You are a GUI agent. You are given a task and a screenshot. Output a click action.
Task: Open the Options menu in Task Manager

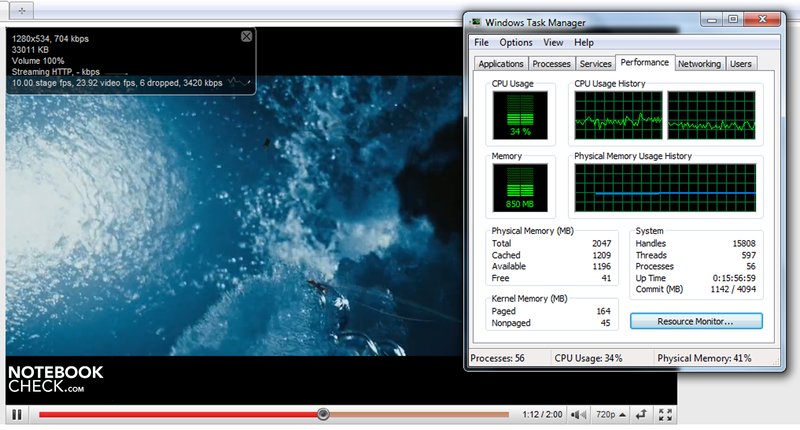point(516,42)
